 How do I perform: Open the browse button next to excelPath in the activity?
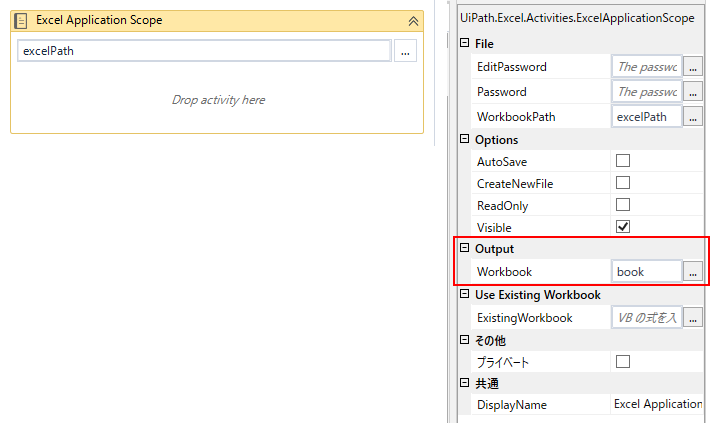click(405, 51)
